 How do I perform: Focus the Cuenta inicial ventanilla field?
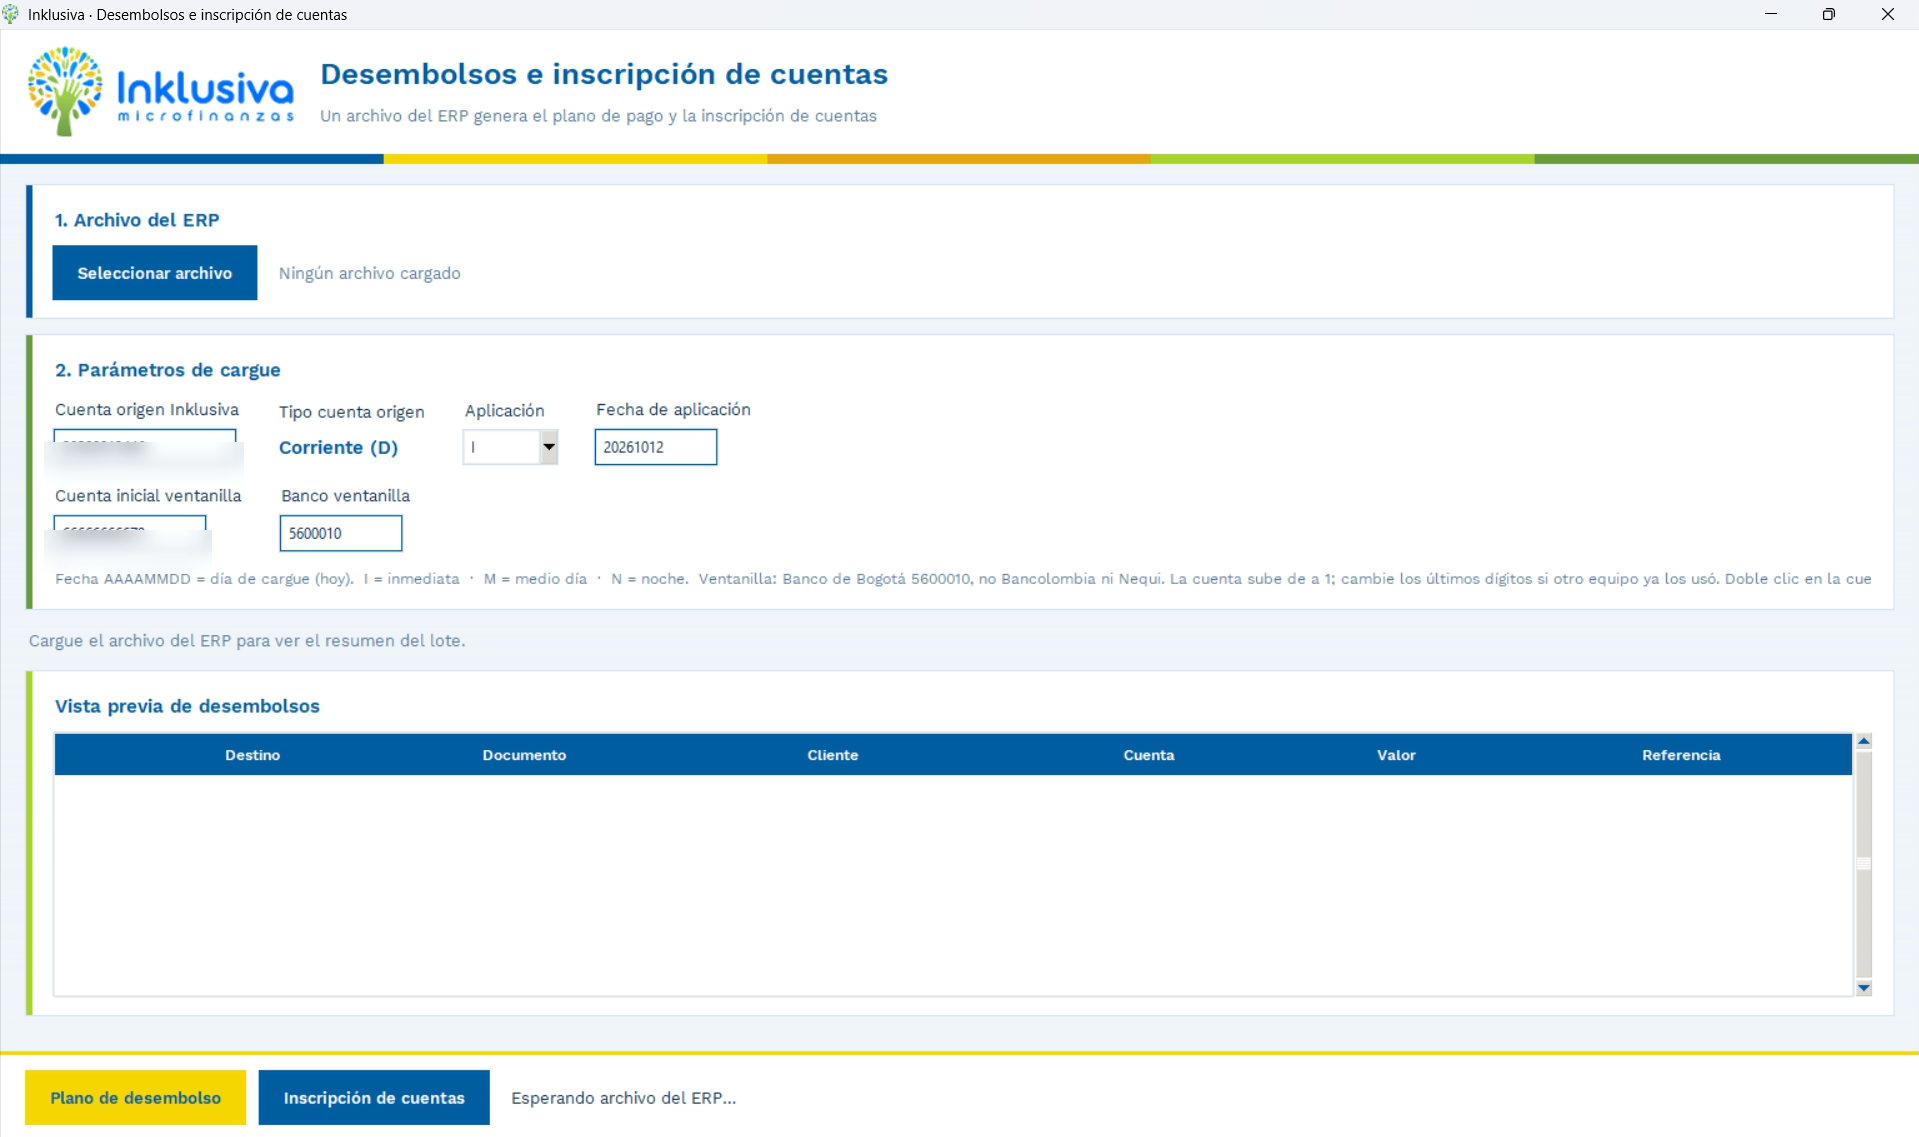coord(130,533)
